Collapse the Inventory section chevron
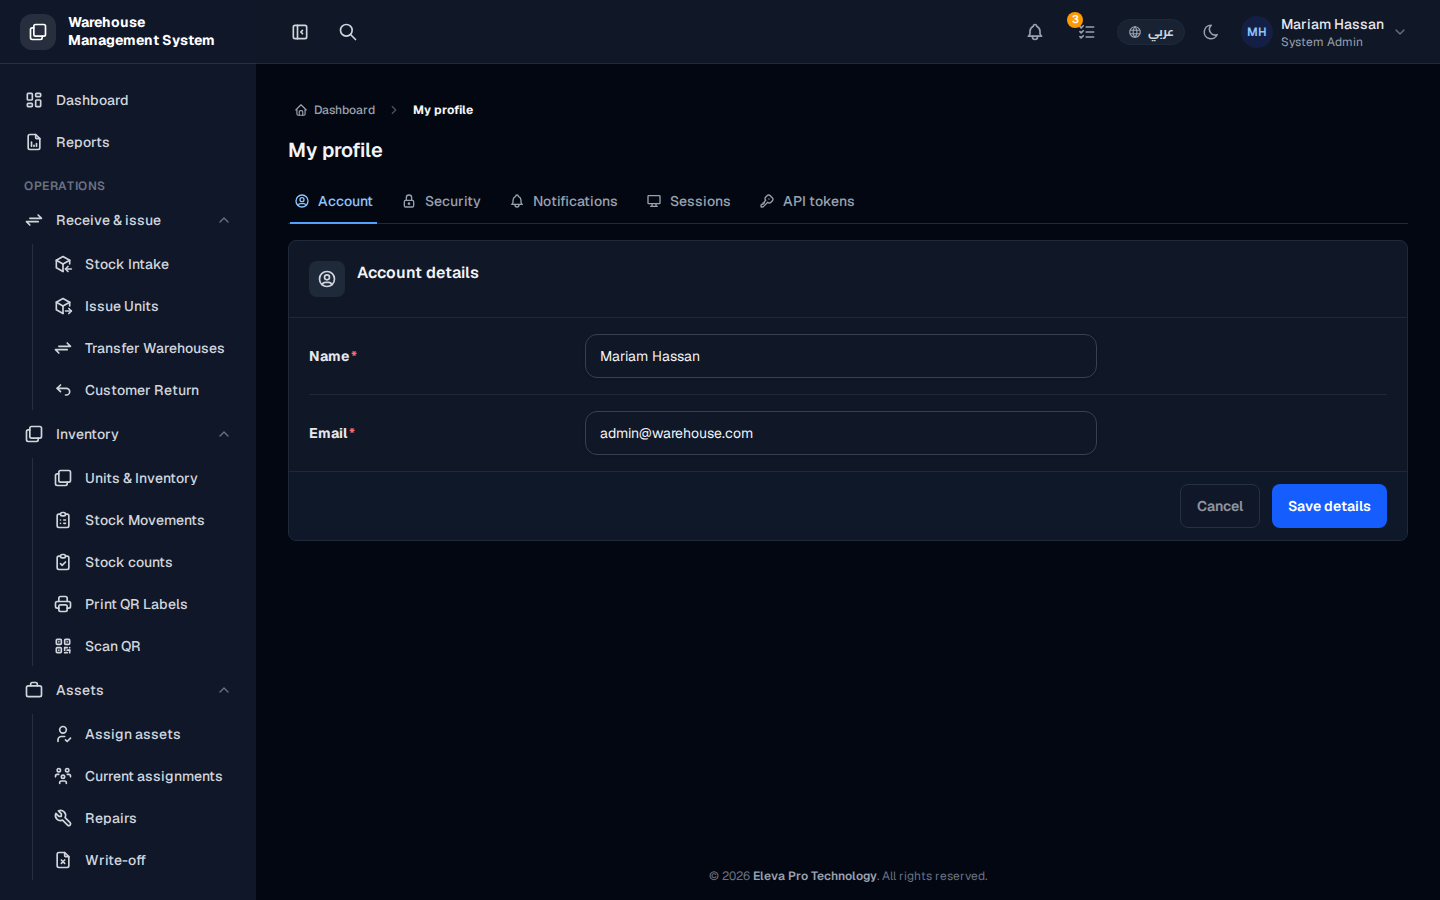Image resolution: width=1440 pixels, height=900 pixels. [224, 434]
